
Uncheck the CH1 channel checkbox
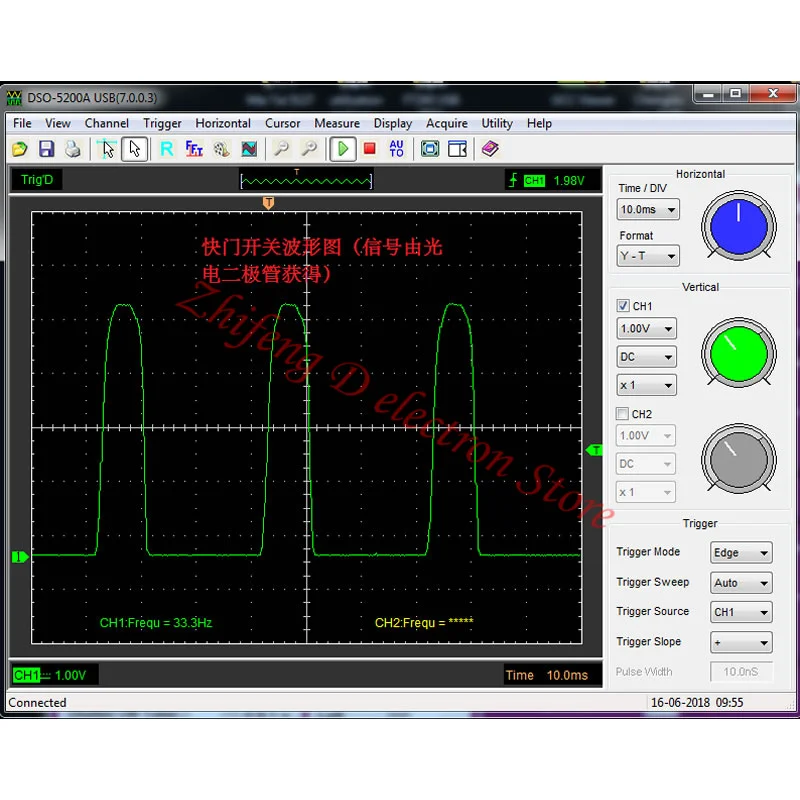coord(623,306)
